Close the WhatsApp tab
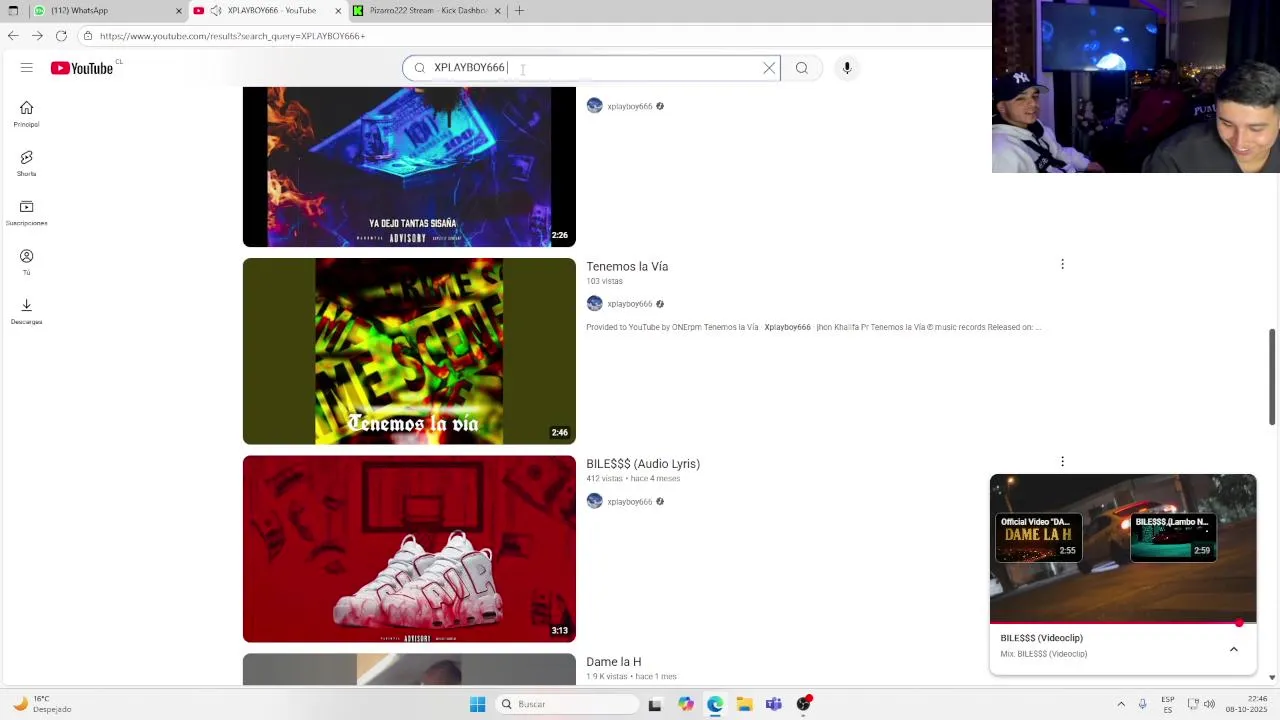 pyautogui.click(x=179, y=11)
